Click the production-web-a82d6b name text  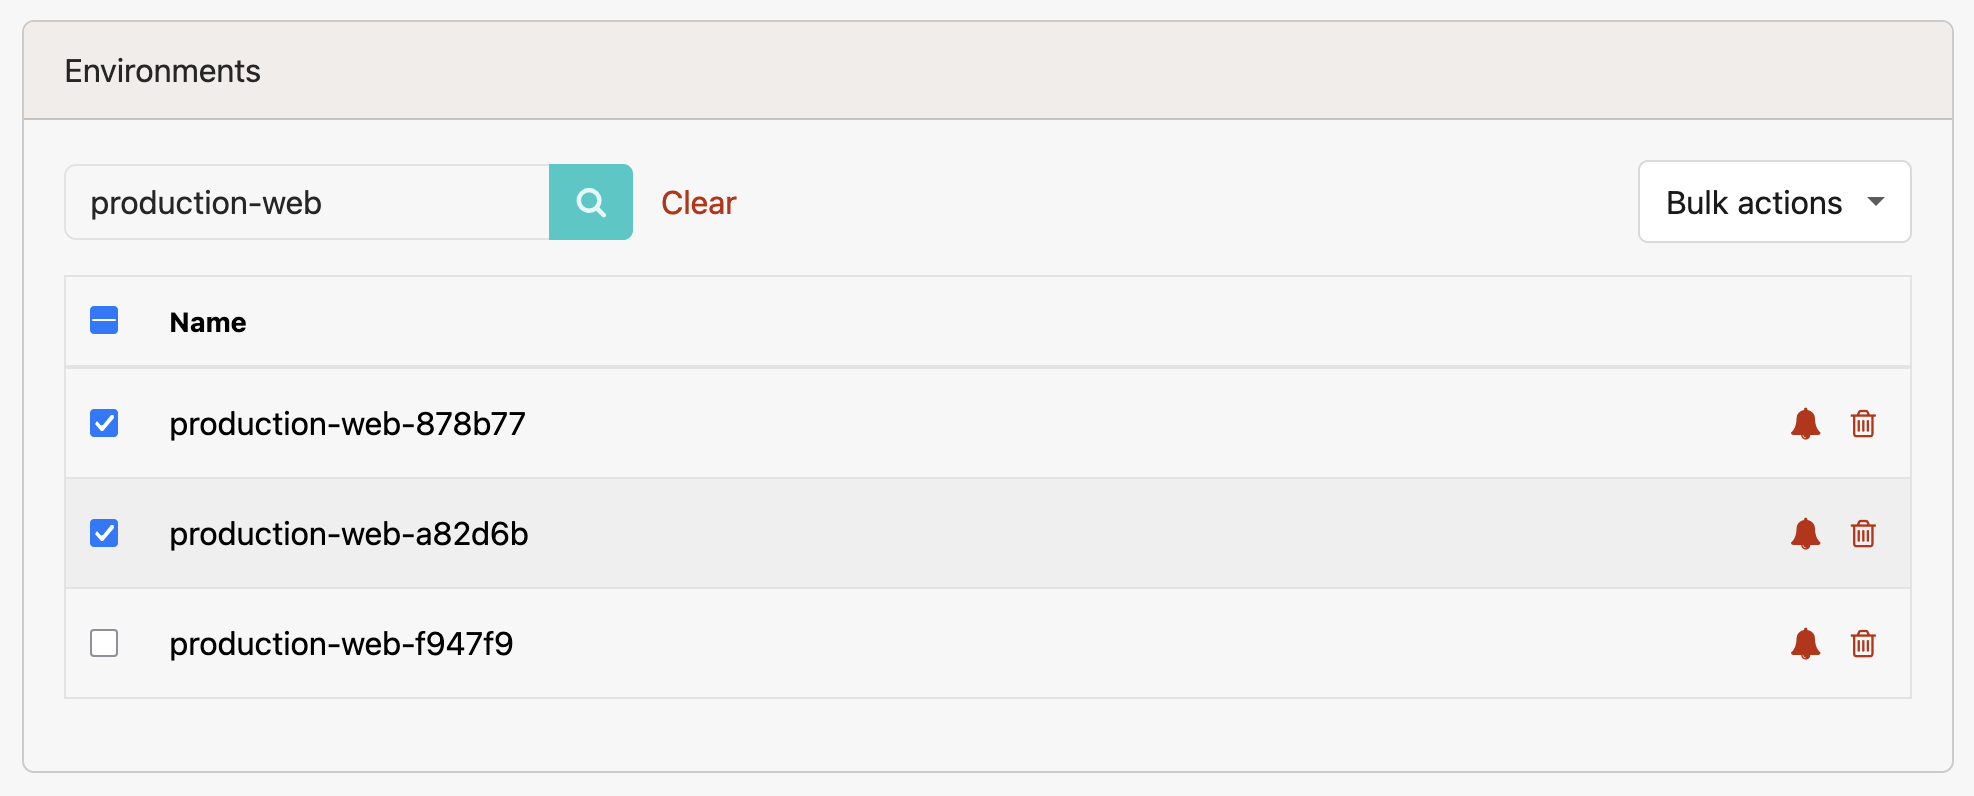349,533
